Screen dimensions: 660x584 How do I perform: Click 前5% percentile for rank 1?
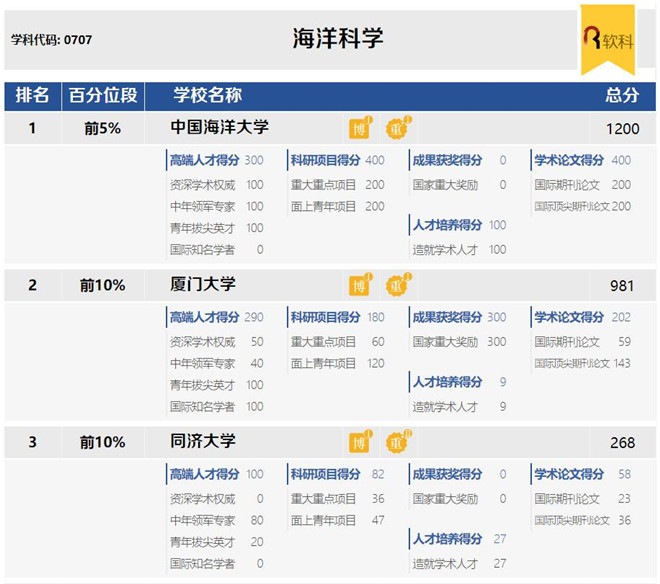pyautogui.click(x=103, y=128)
